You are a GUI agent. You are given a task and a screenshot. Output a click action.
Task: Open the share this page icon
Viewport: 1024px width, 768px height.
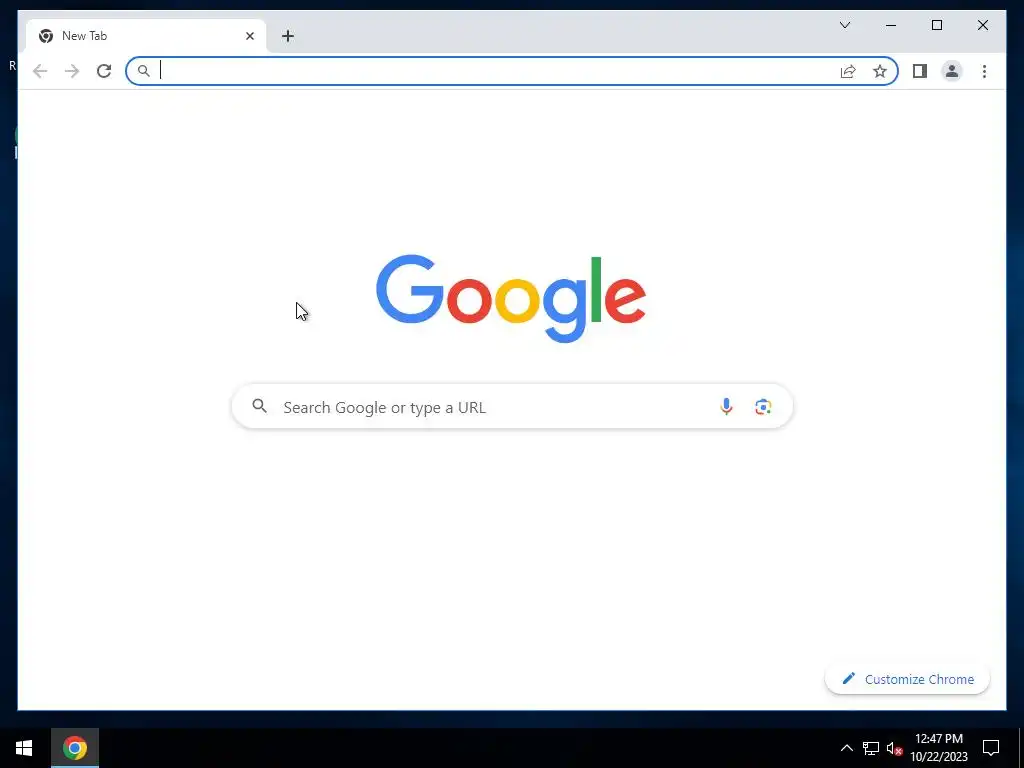click(x=848, y=71)
